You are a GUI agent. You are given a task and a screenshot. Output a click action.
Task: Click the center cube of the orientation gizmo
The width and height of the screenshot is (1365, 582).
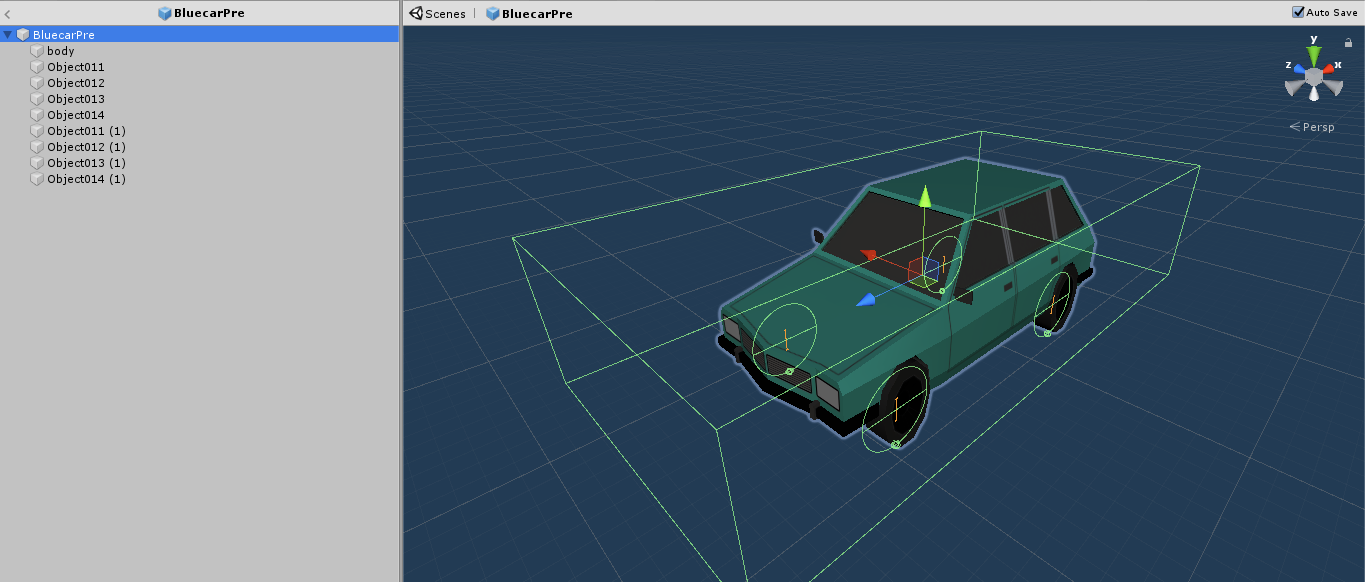[1314, 76]
